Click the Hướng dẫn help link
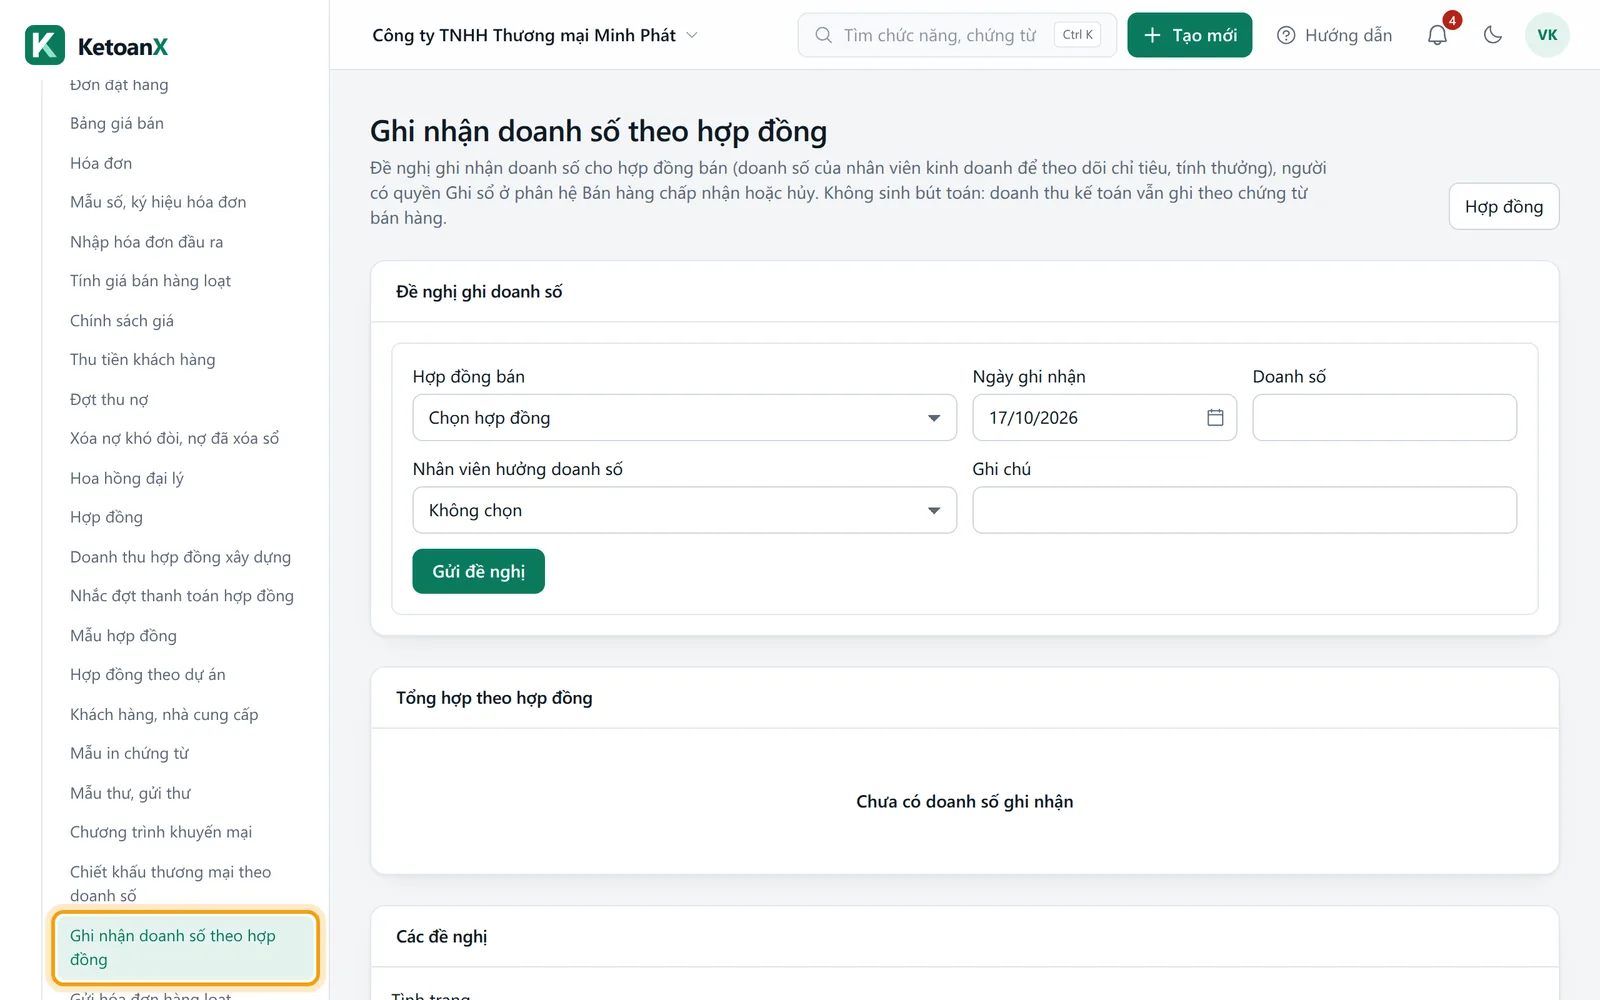The width and height of the screenshot is (1600, 1000). (1335, 35)
